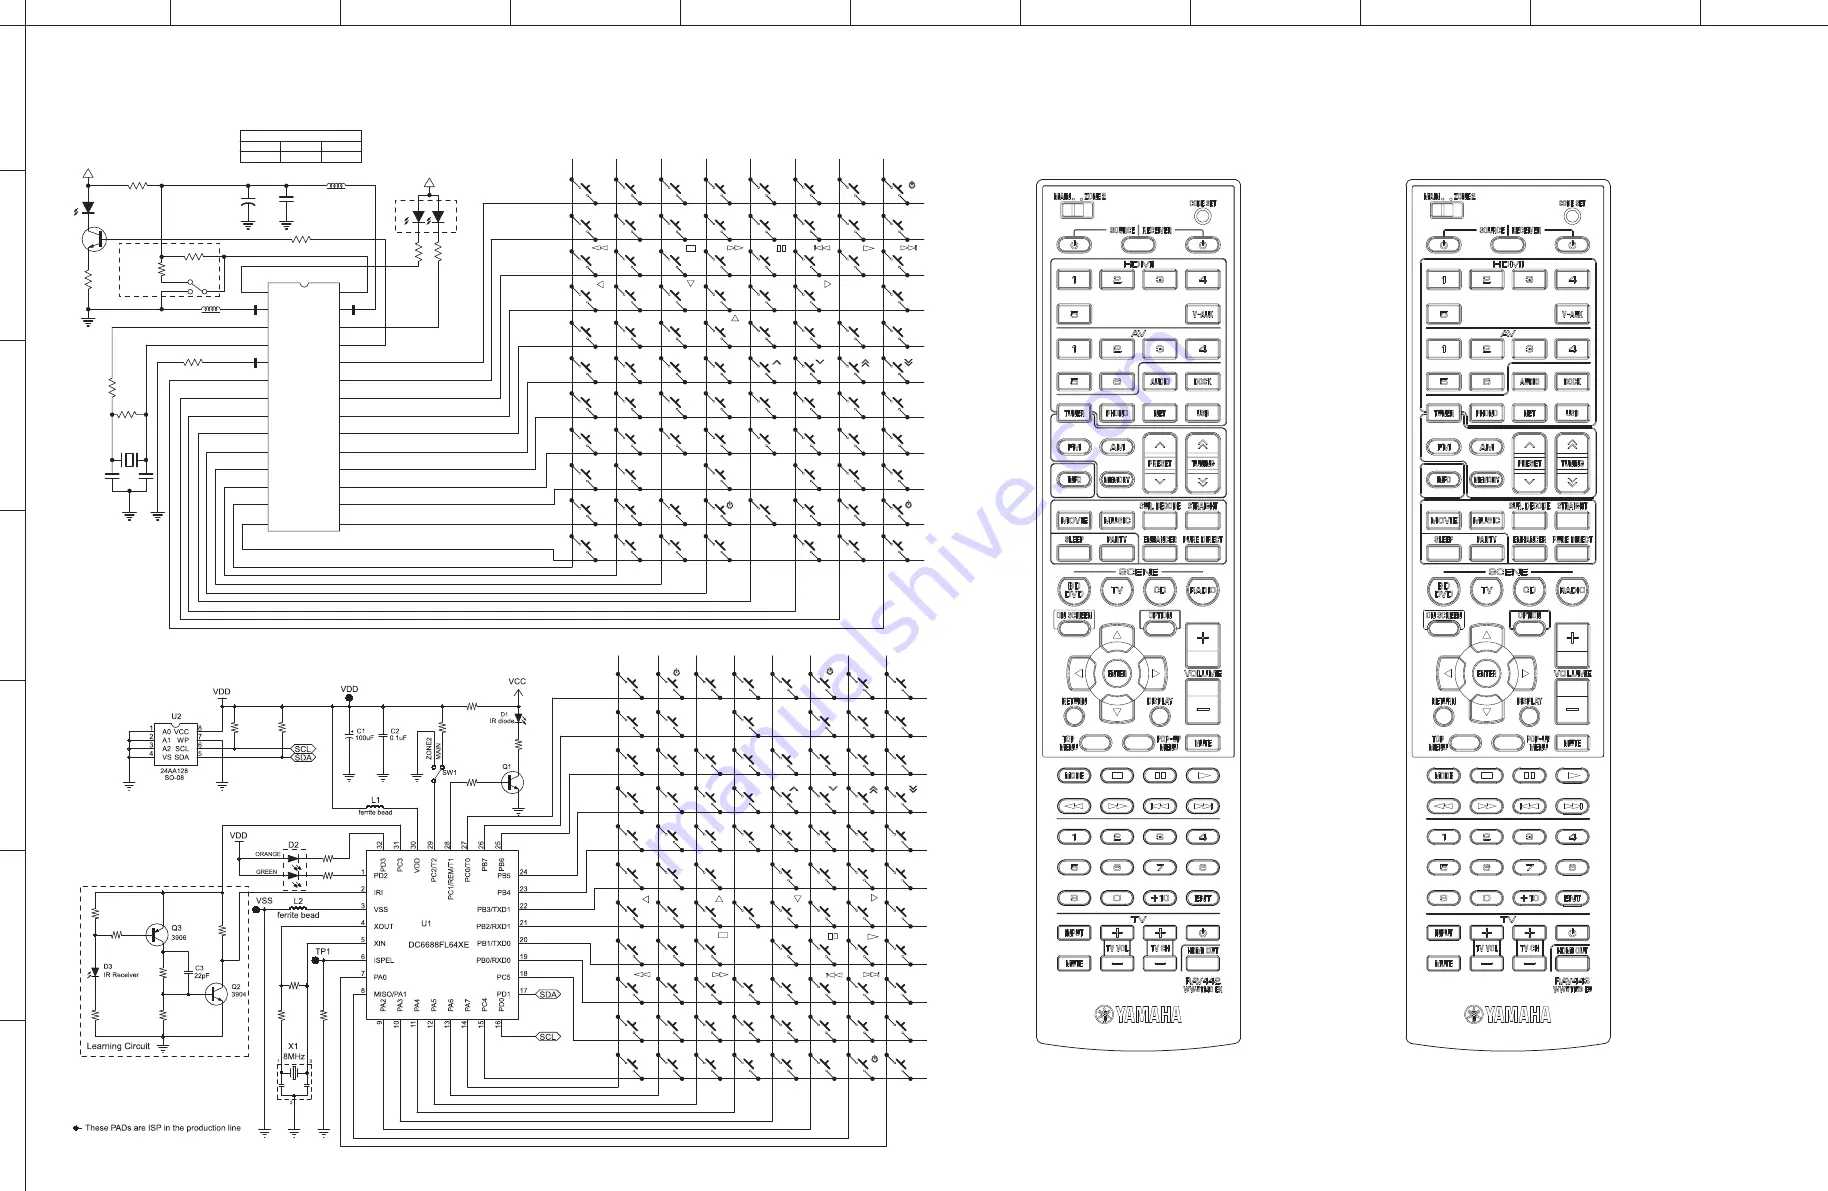Click ENTER on right remote
Image resolution: width=1828 pixels, height=1191 pixels.
pos(1487,674)
